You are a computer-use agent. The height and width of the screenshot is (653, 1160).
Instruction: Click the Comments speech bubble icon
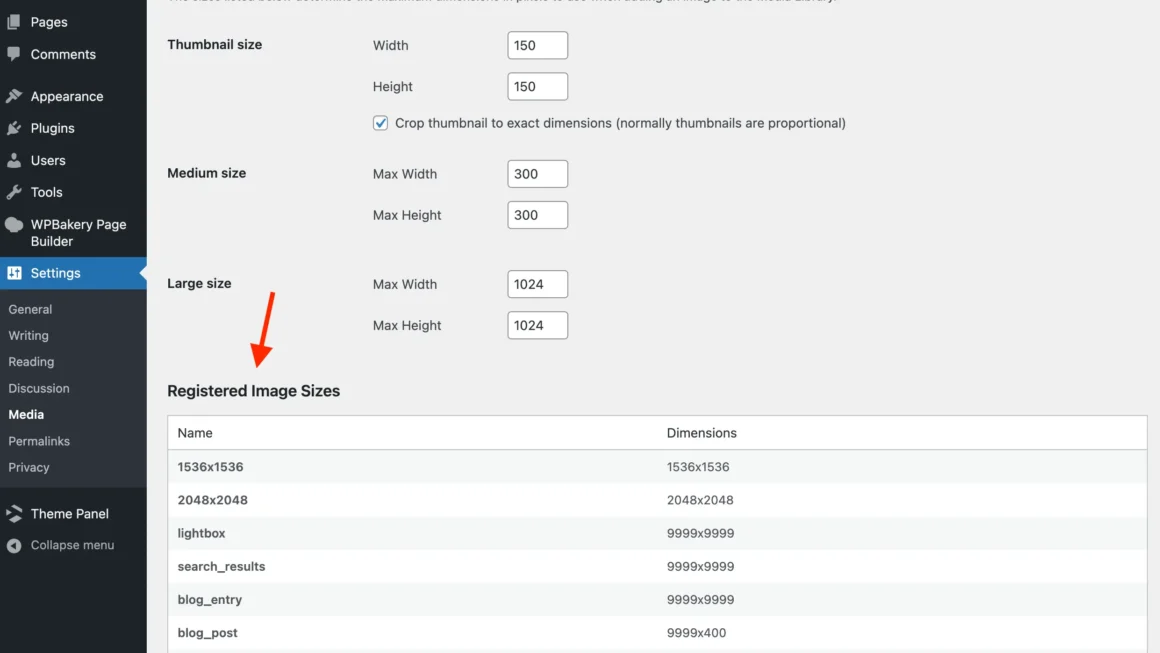13,53
